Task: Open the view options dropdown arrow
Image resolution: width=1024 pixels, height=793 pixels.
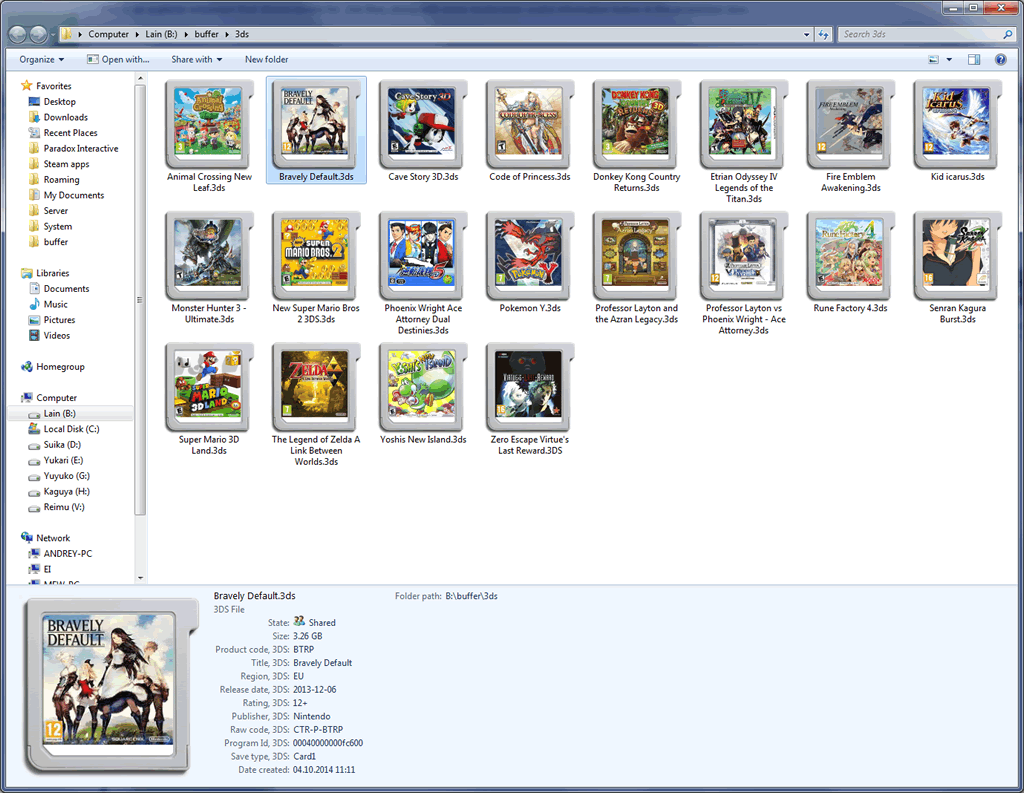Action: (x=949, y=59)
